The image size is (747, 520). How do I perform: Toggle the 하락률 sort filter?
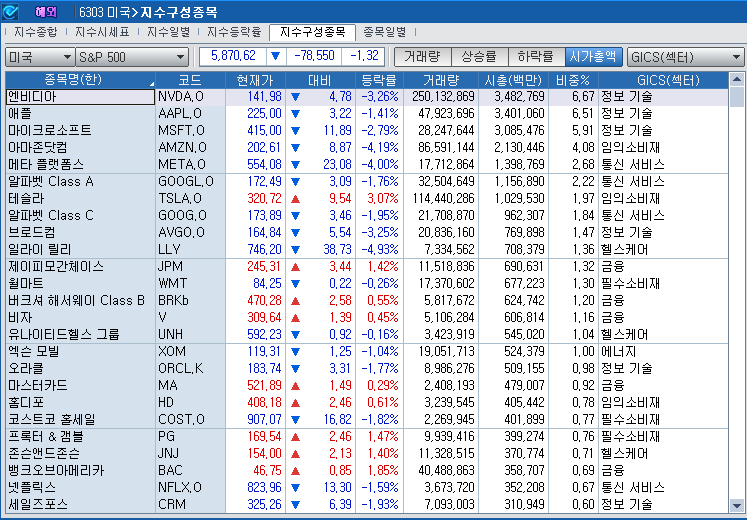536,56
